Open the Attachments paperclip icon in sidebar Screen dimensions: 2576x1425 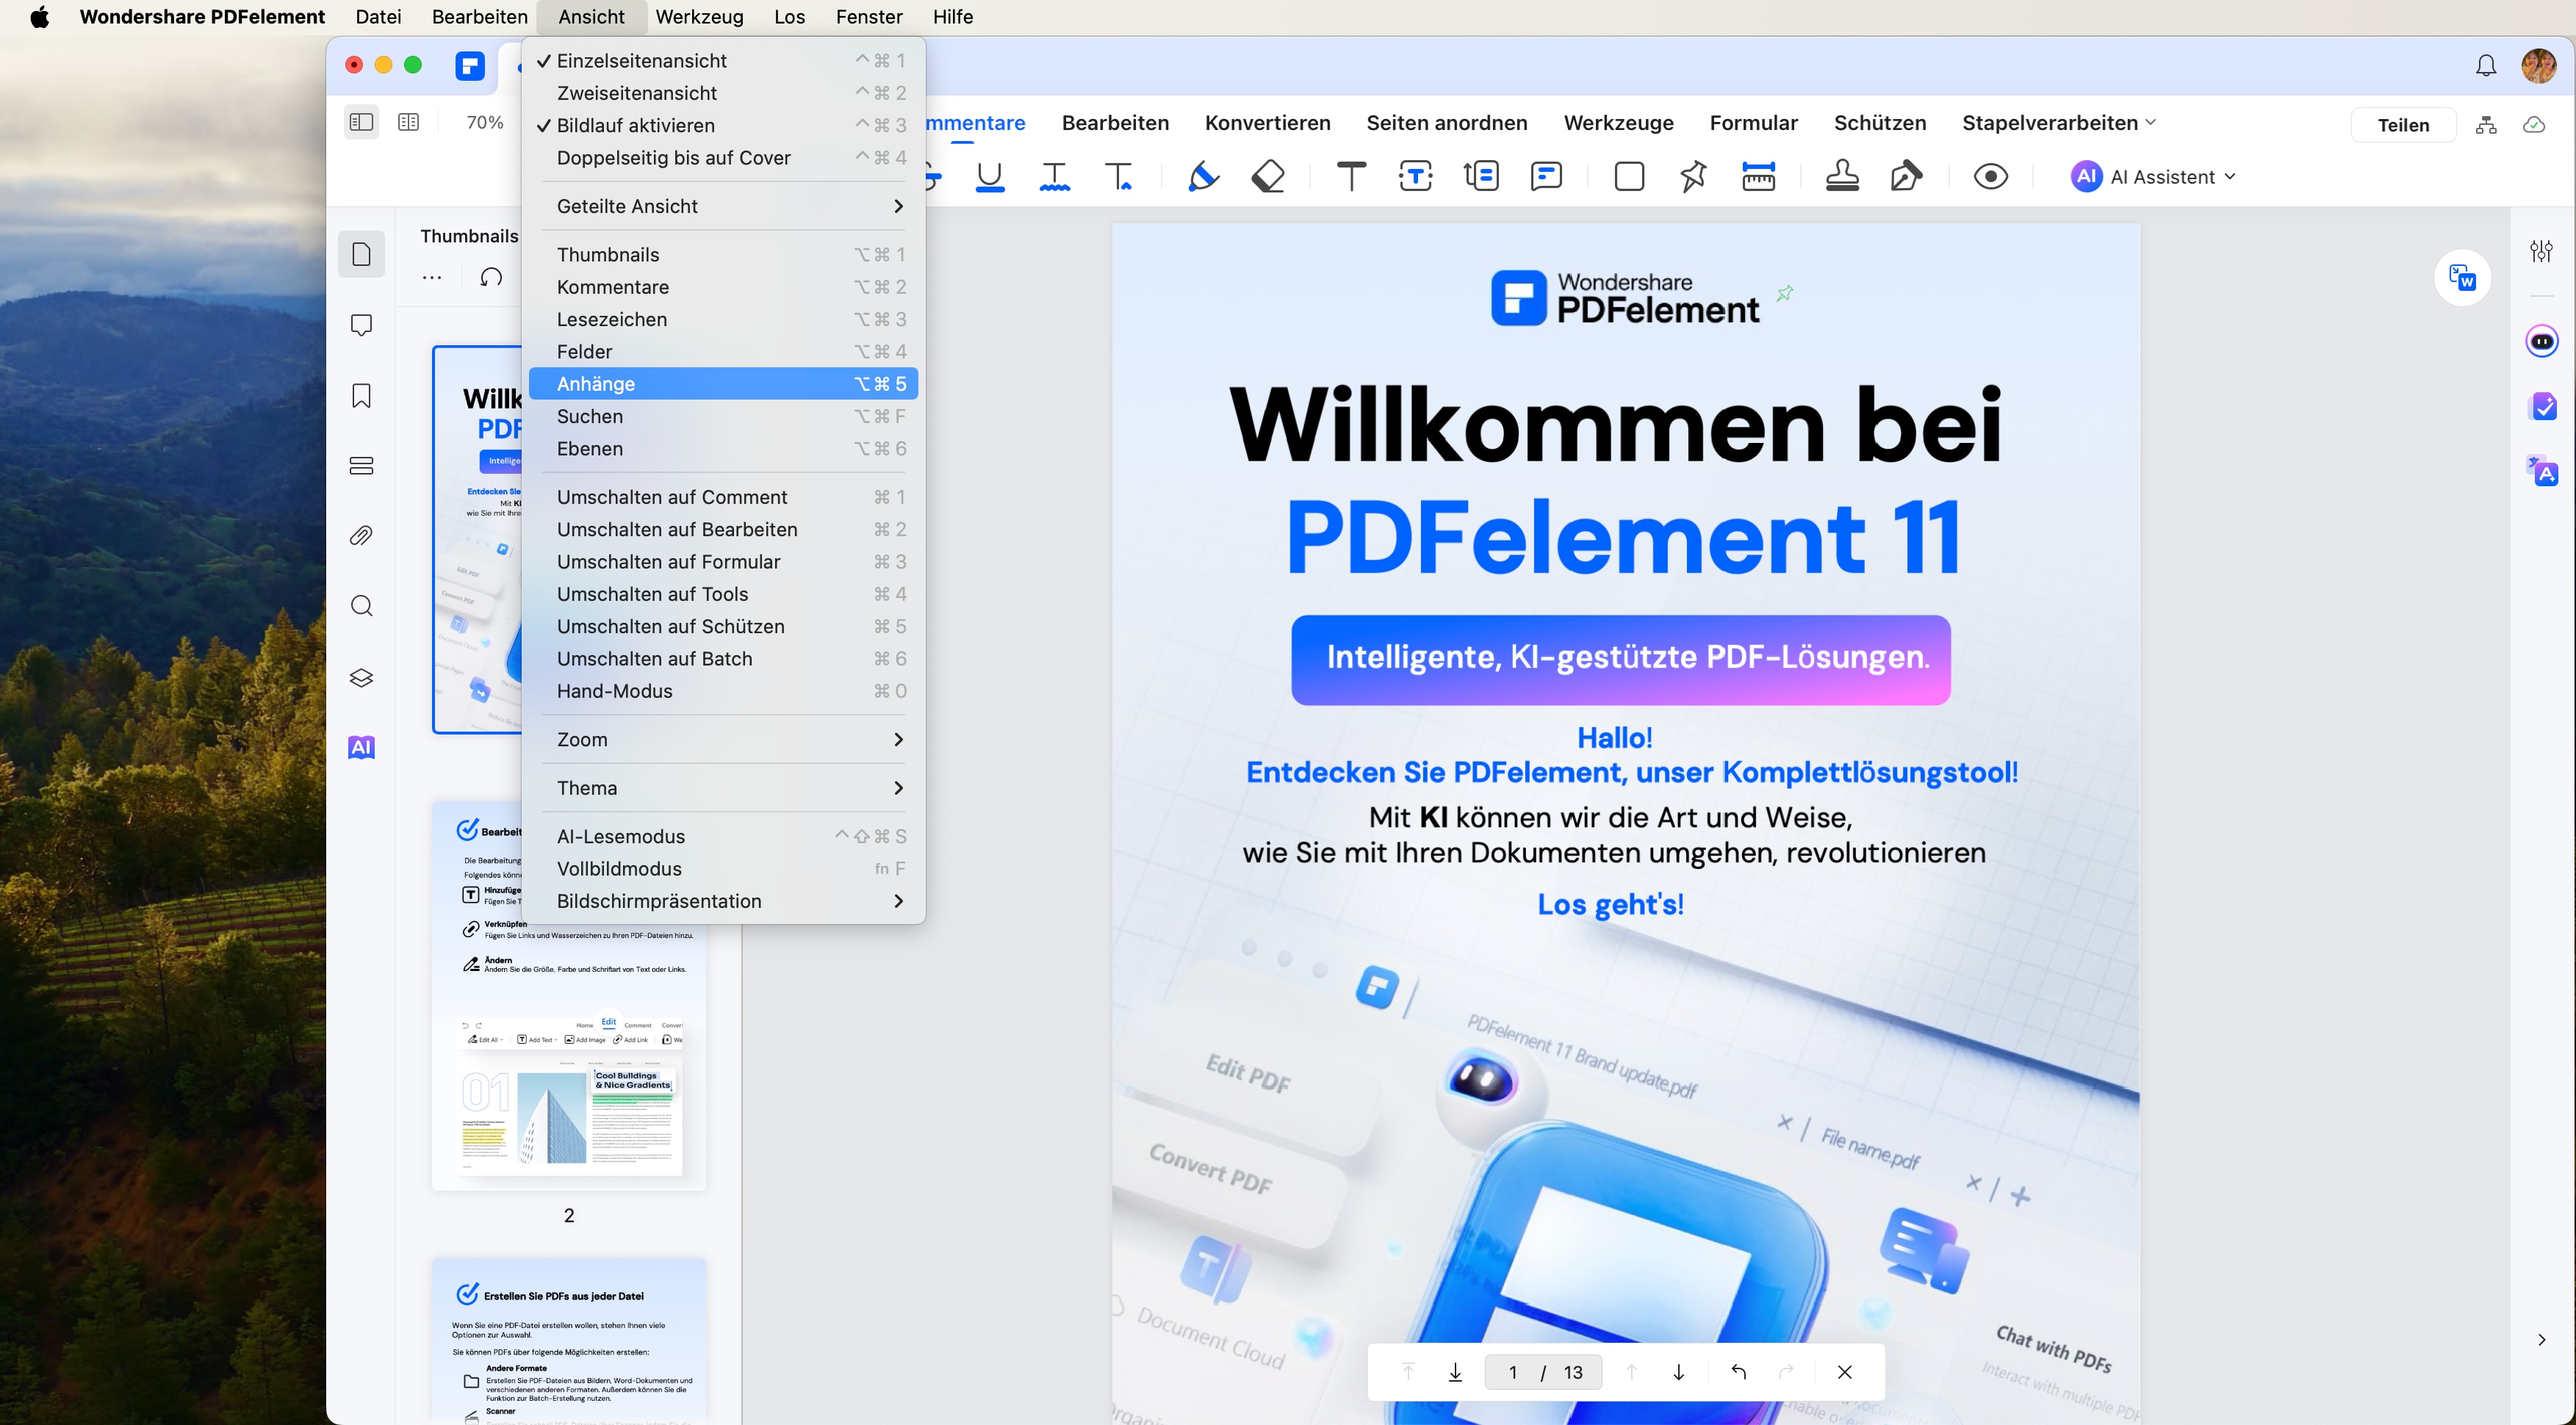pos(361,536)
